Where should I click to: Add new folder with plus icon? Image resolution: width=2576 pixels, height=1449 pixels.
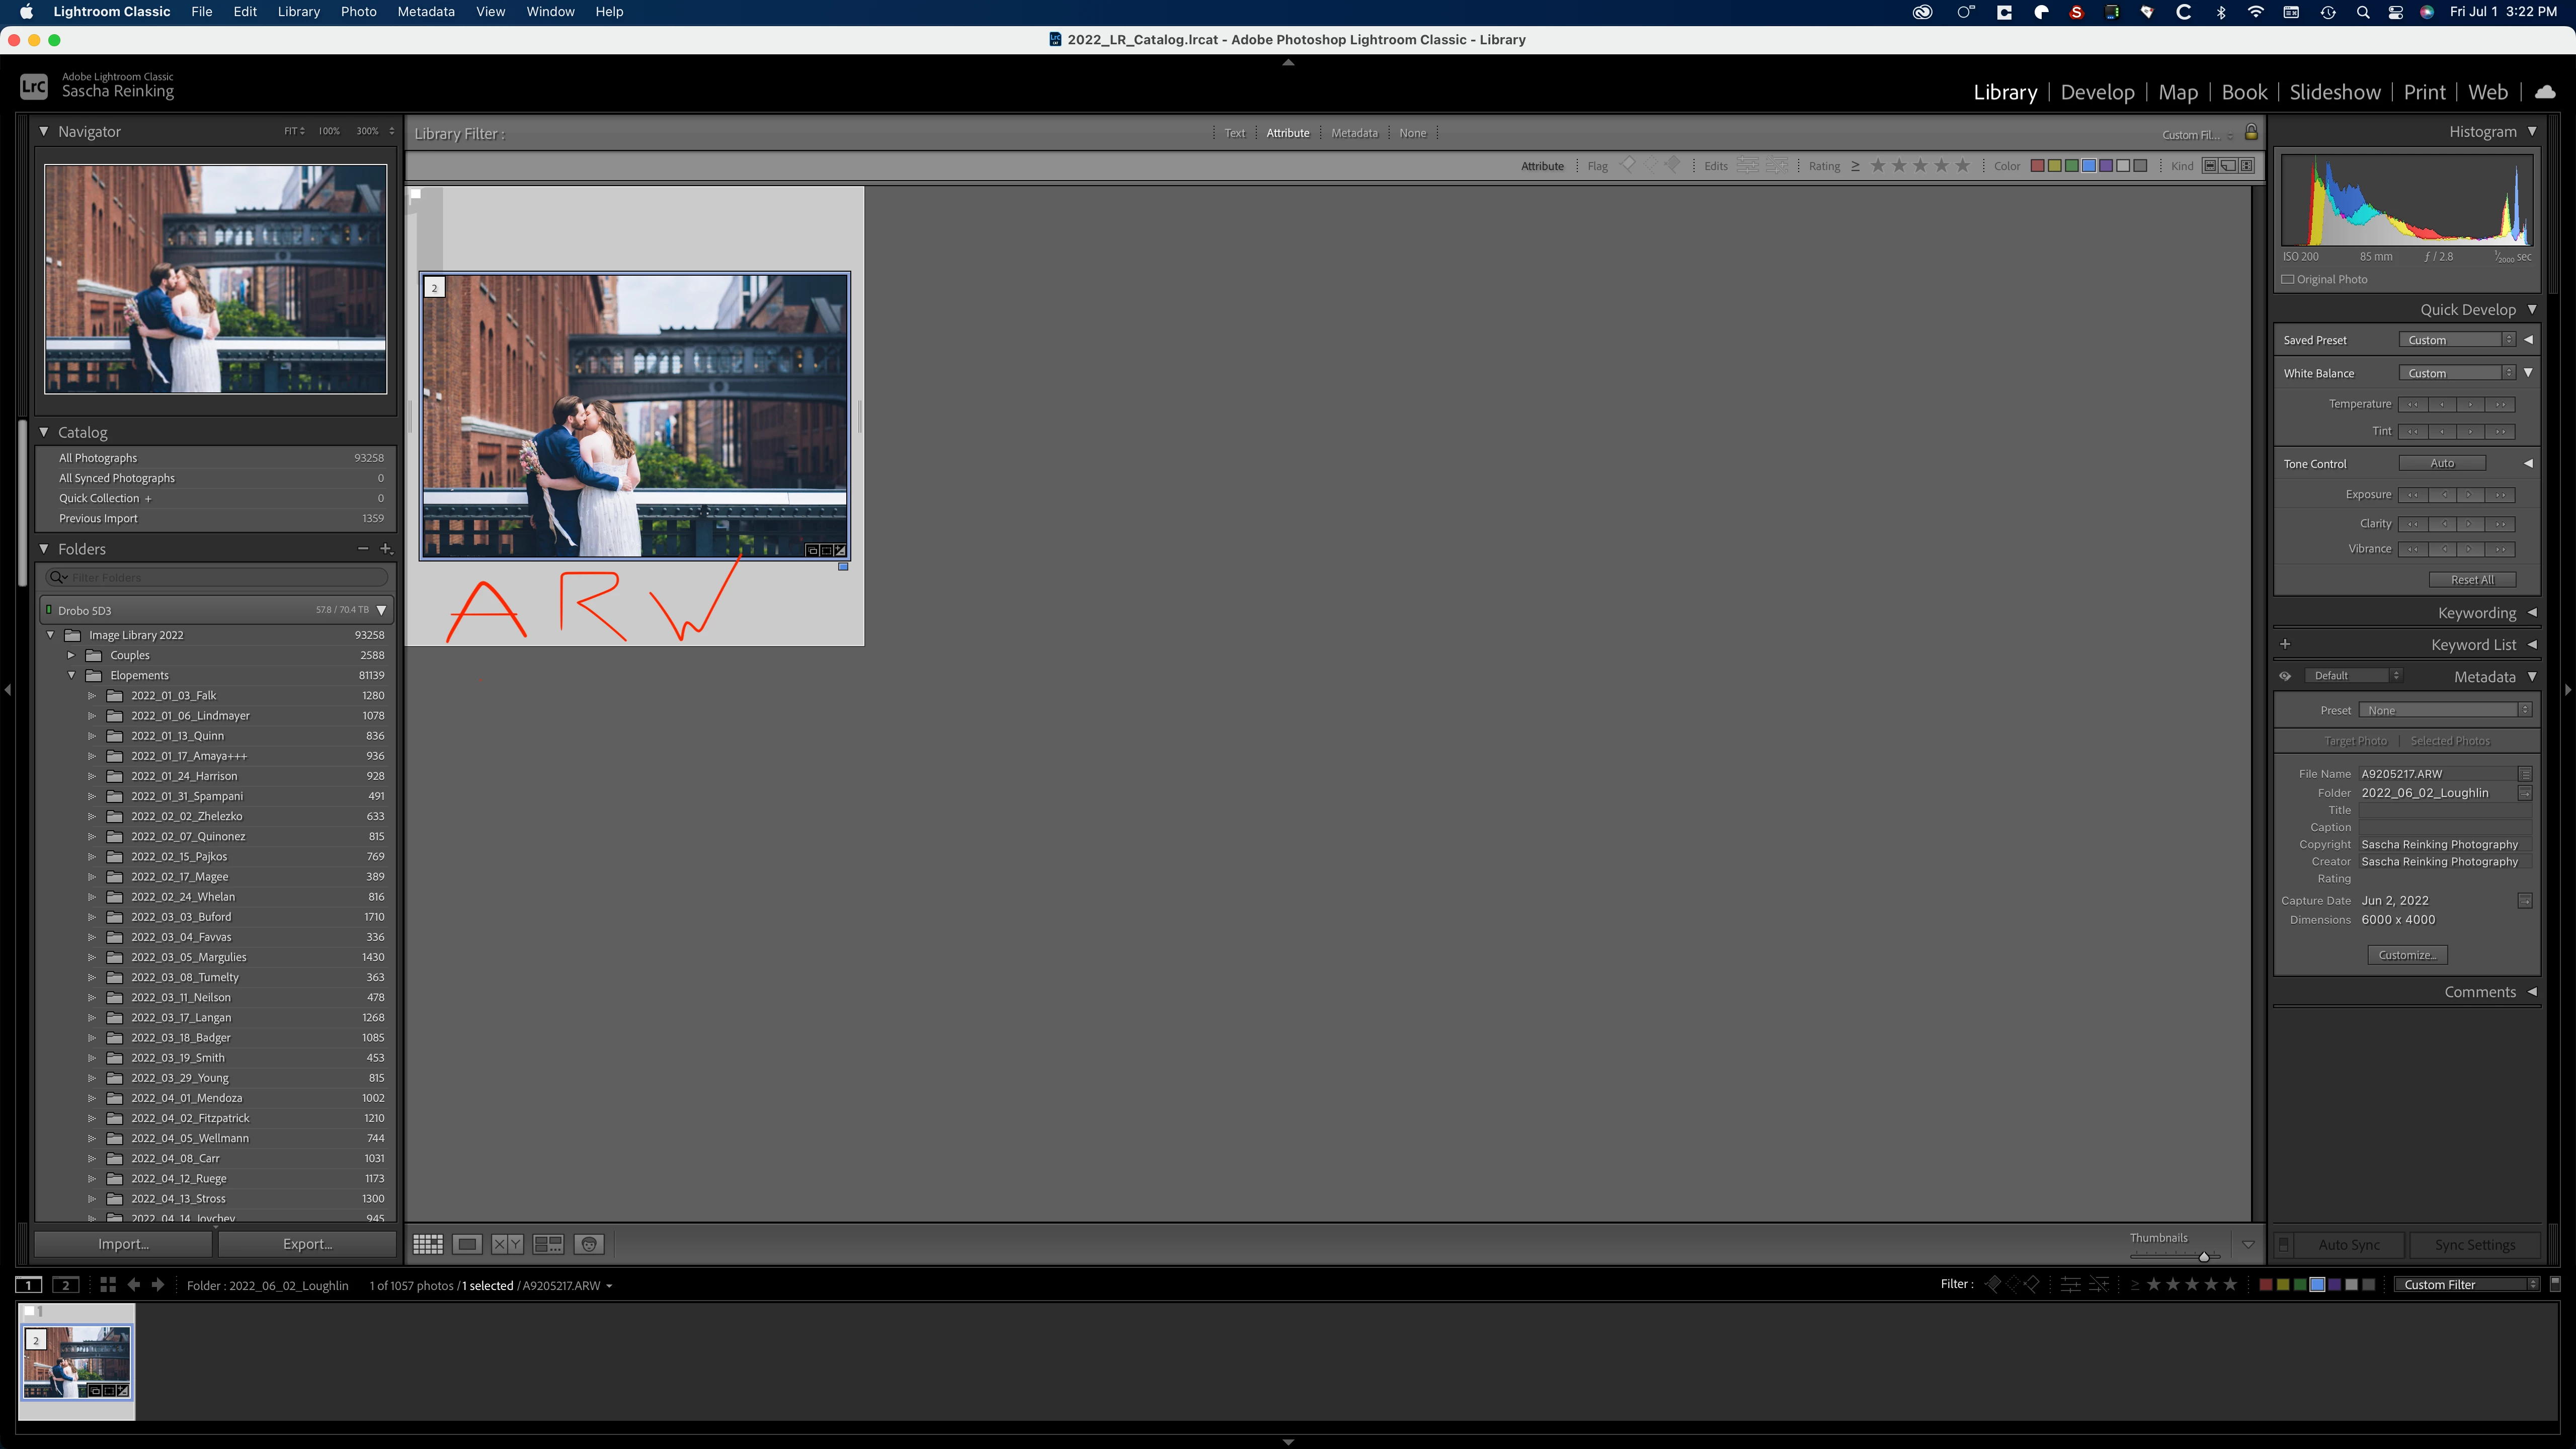click(386, 548)
